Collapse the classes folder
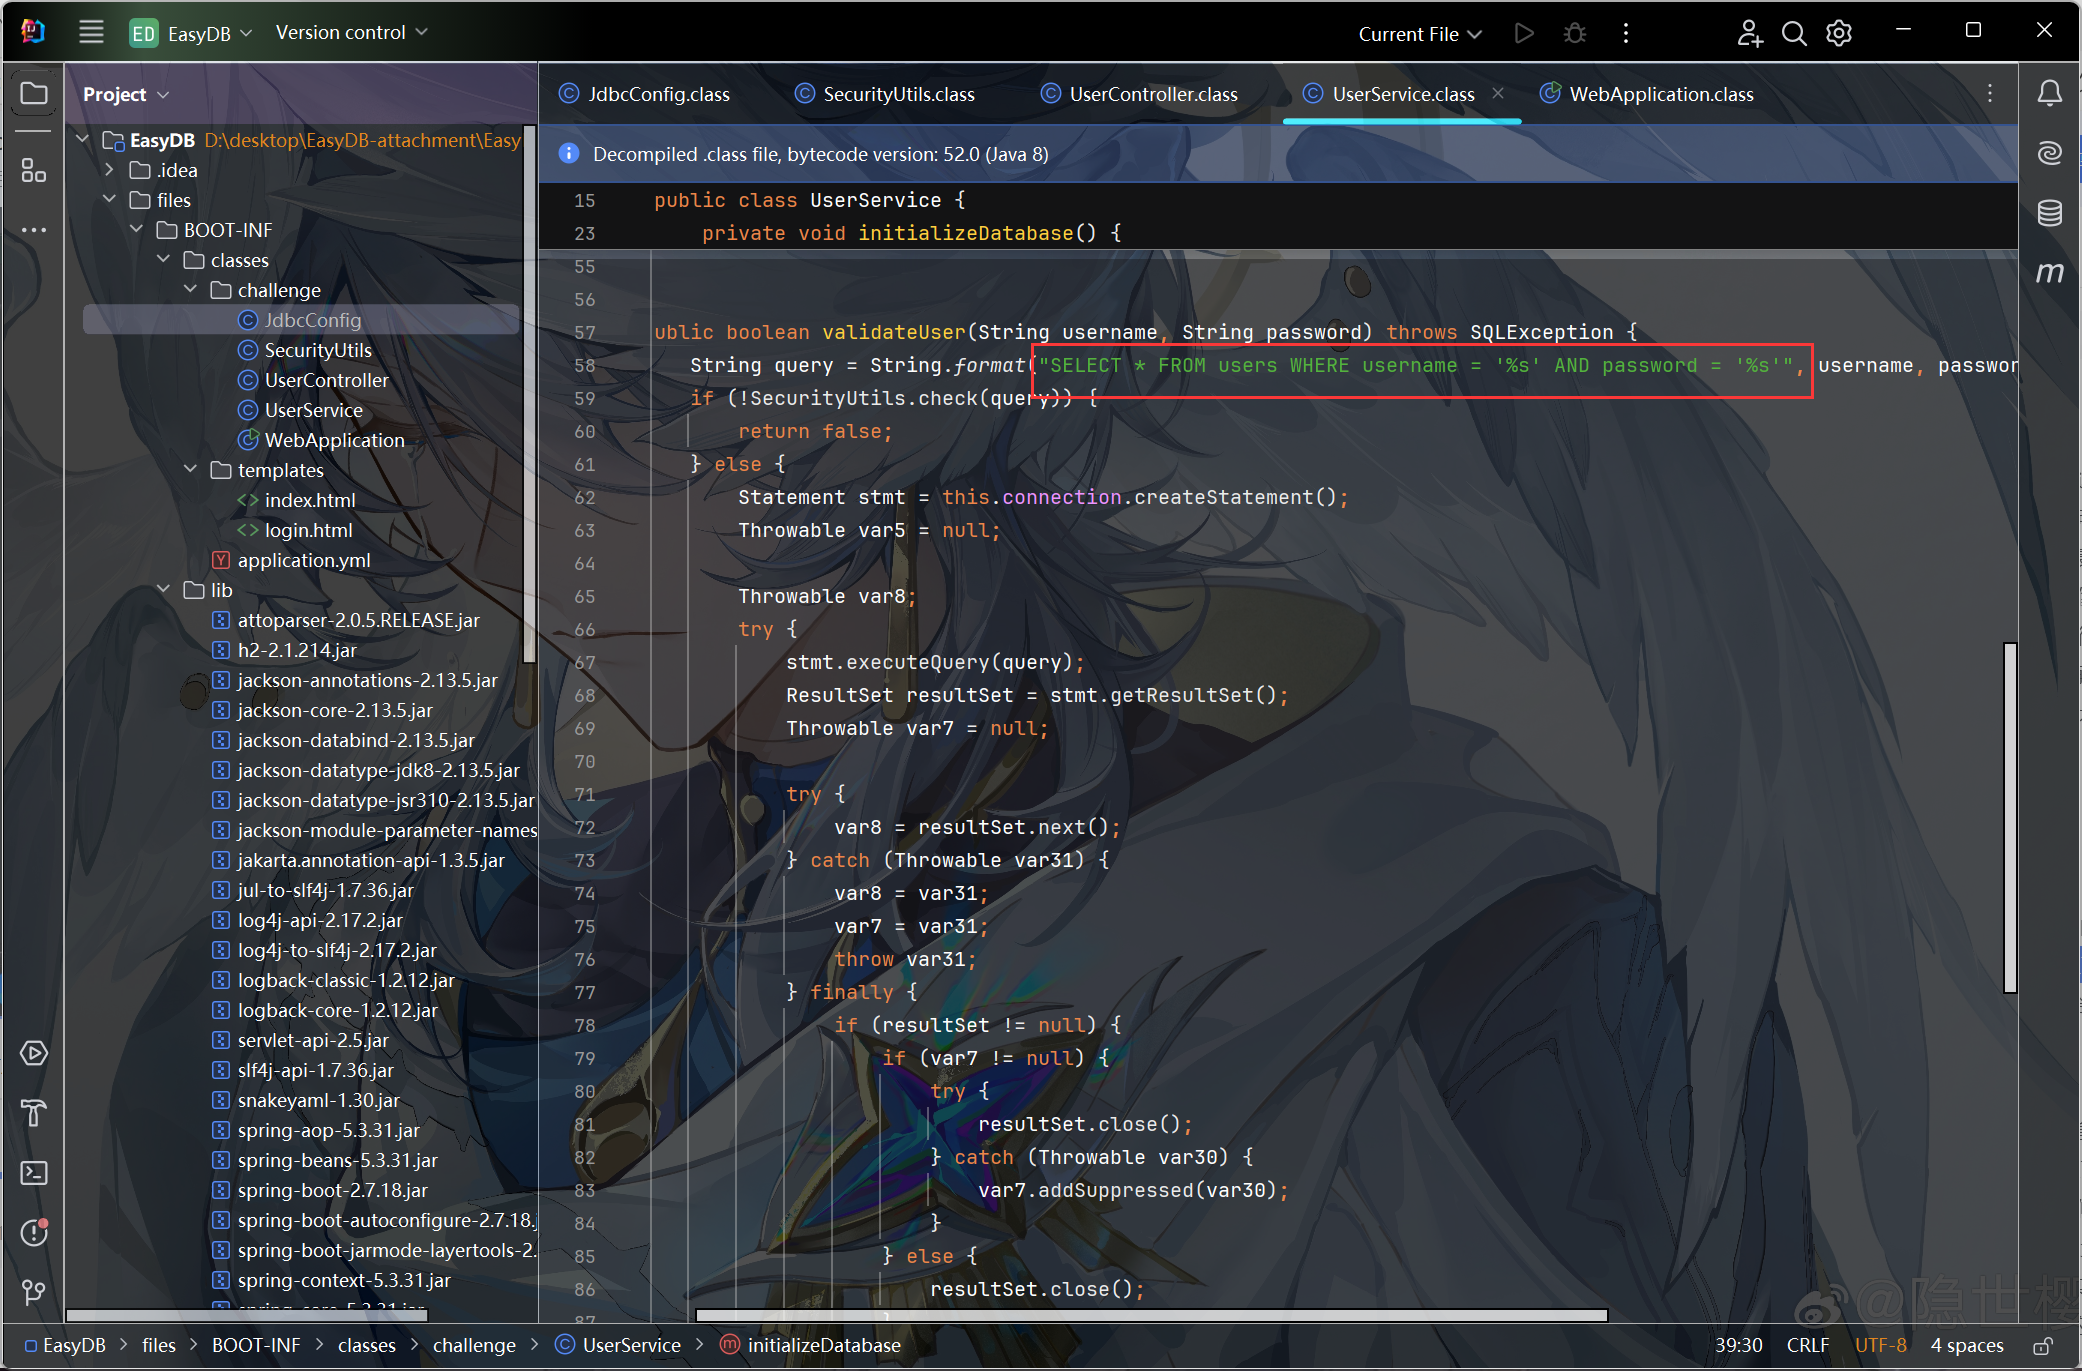Image resolution: width=2082 pixels, height=1371 pixels. coord(164,260)
